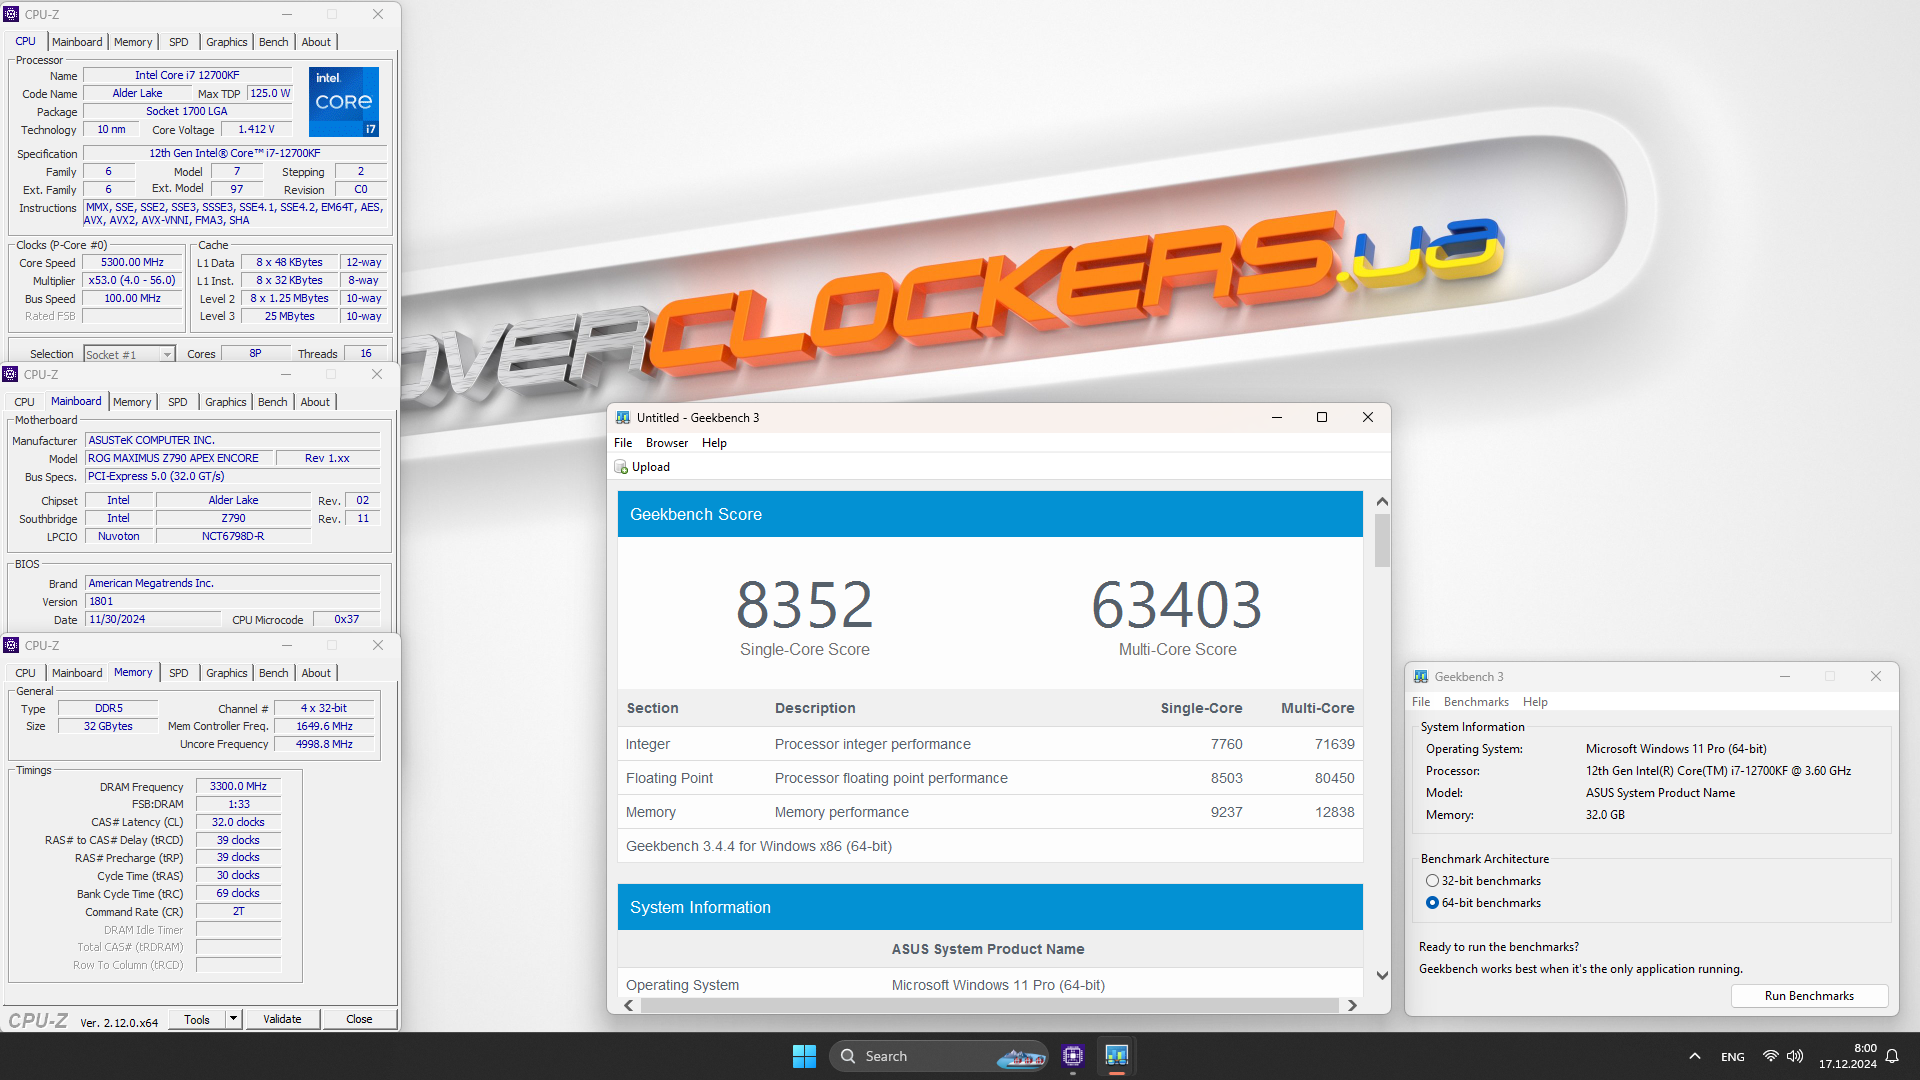Click the Upload button label in Geekbench

click(x=651, y=467)
